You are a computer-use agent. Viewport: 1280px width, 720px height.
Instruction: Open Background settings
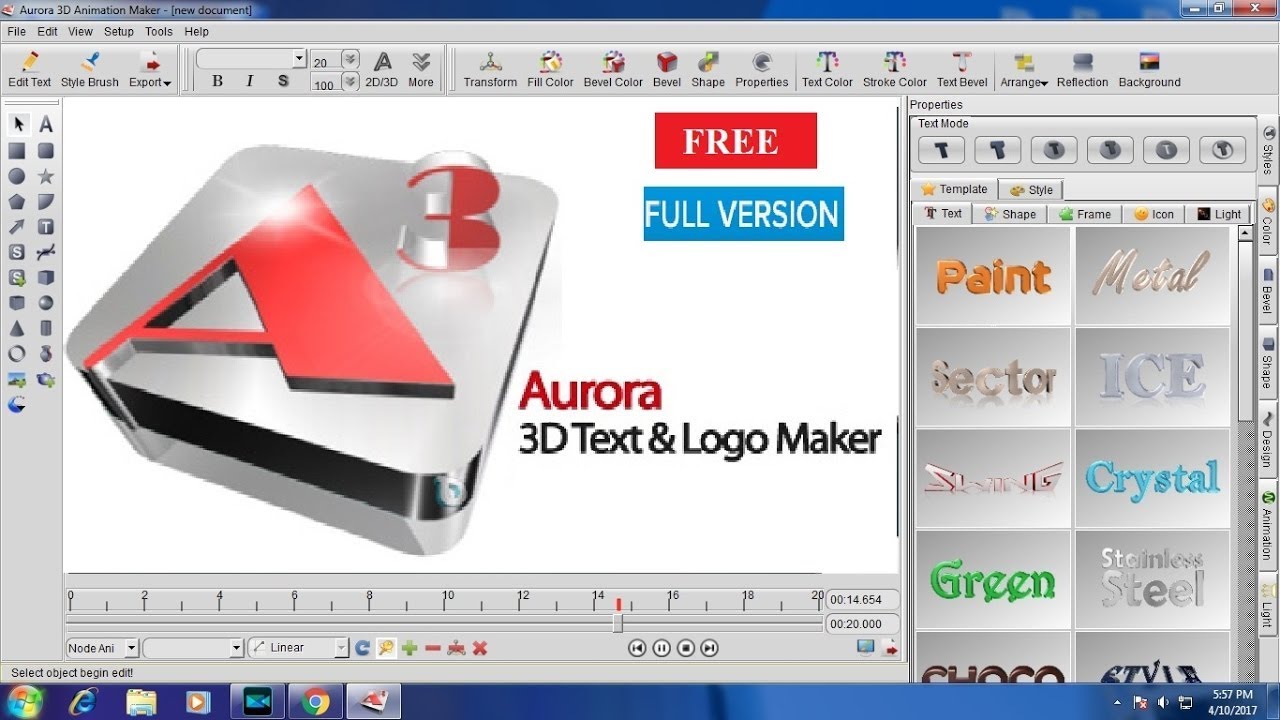pos(1150,70)
